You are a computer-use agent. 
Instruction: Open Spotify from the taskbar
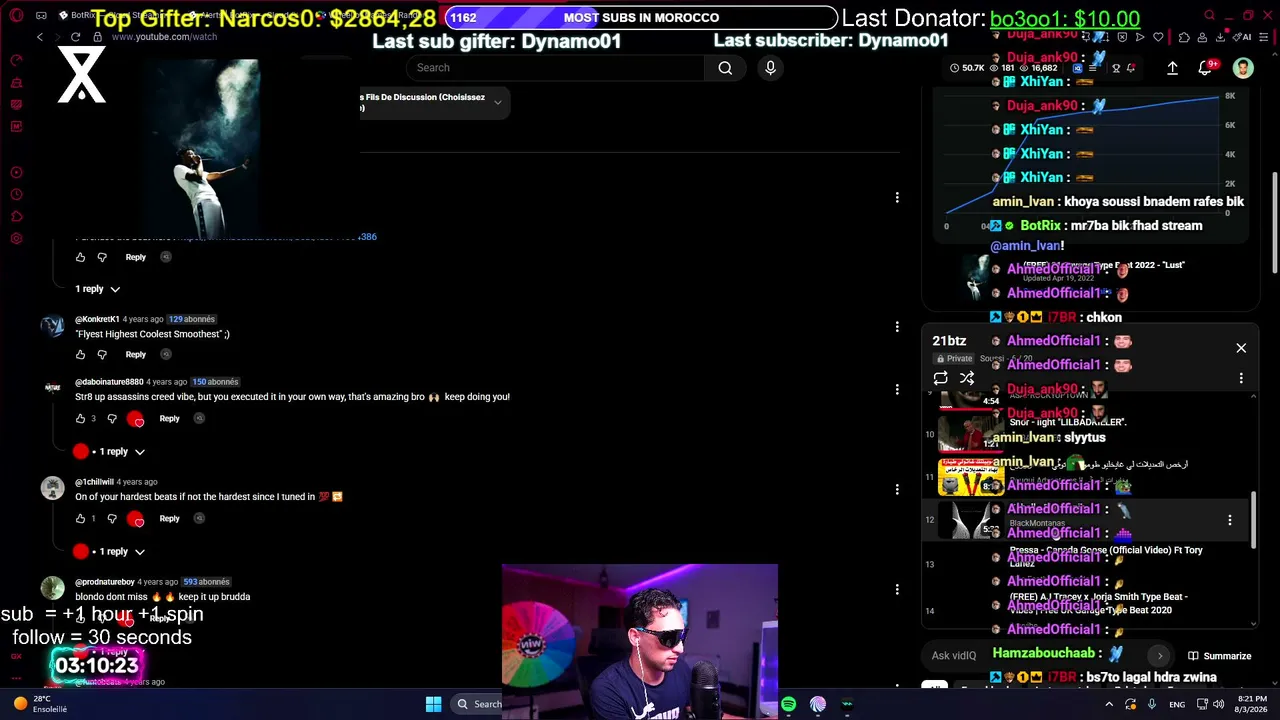[x=789, y=704]
